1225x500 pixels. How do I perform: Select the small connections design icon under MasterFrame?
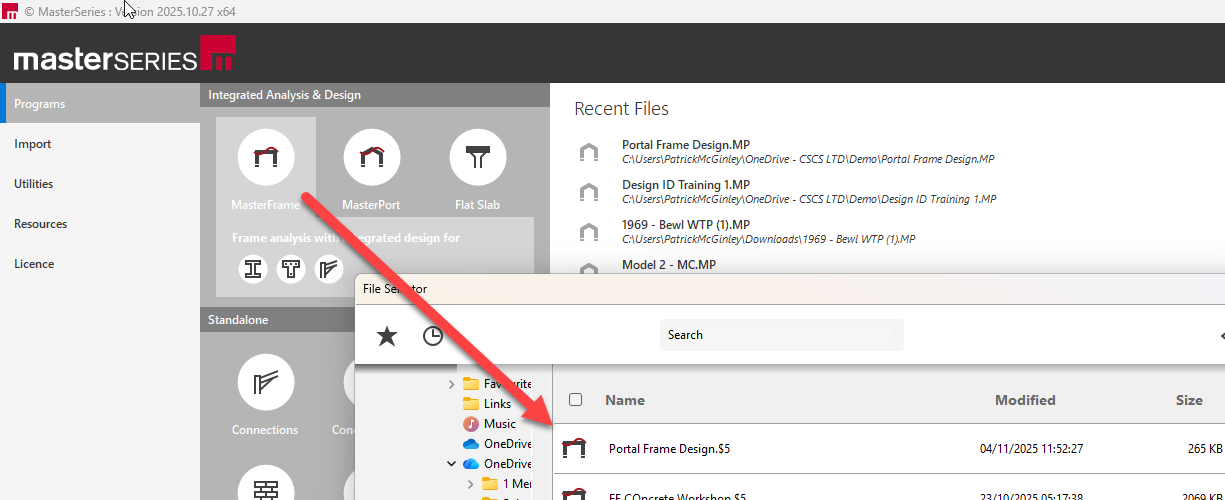tap(329, 269)
